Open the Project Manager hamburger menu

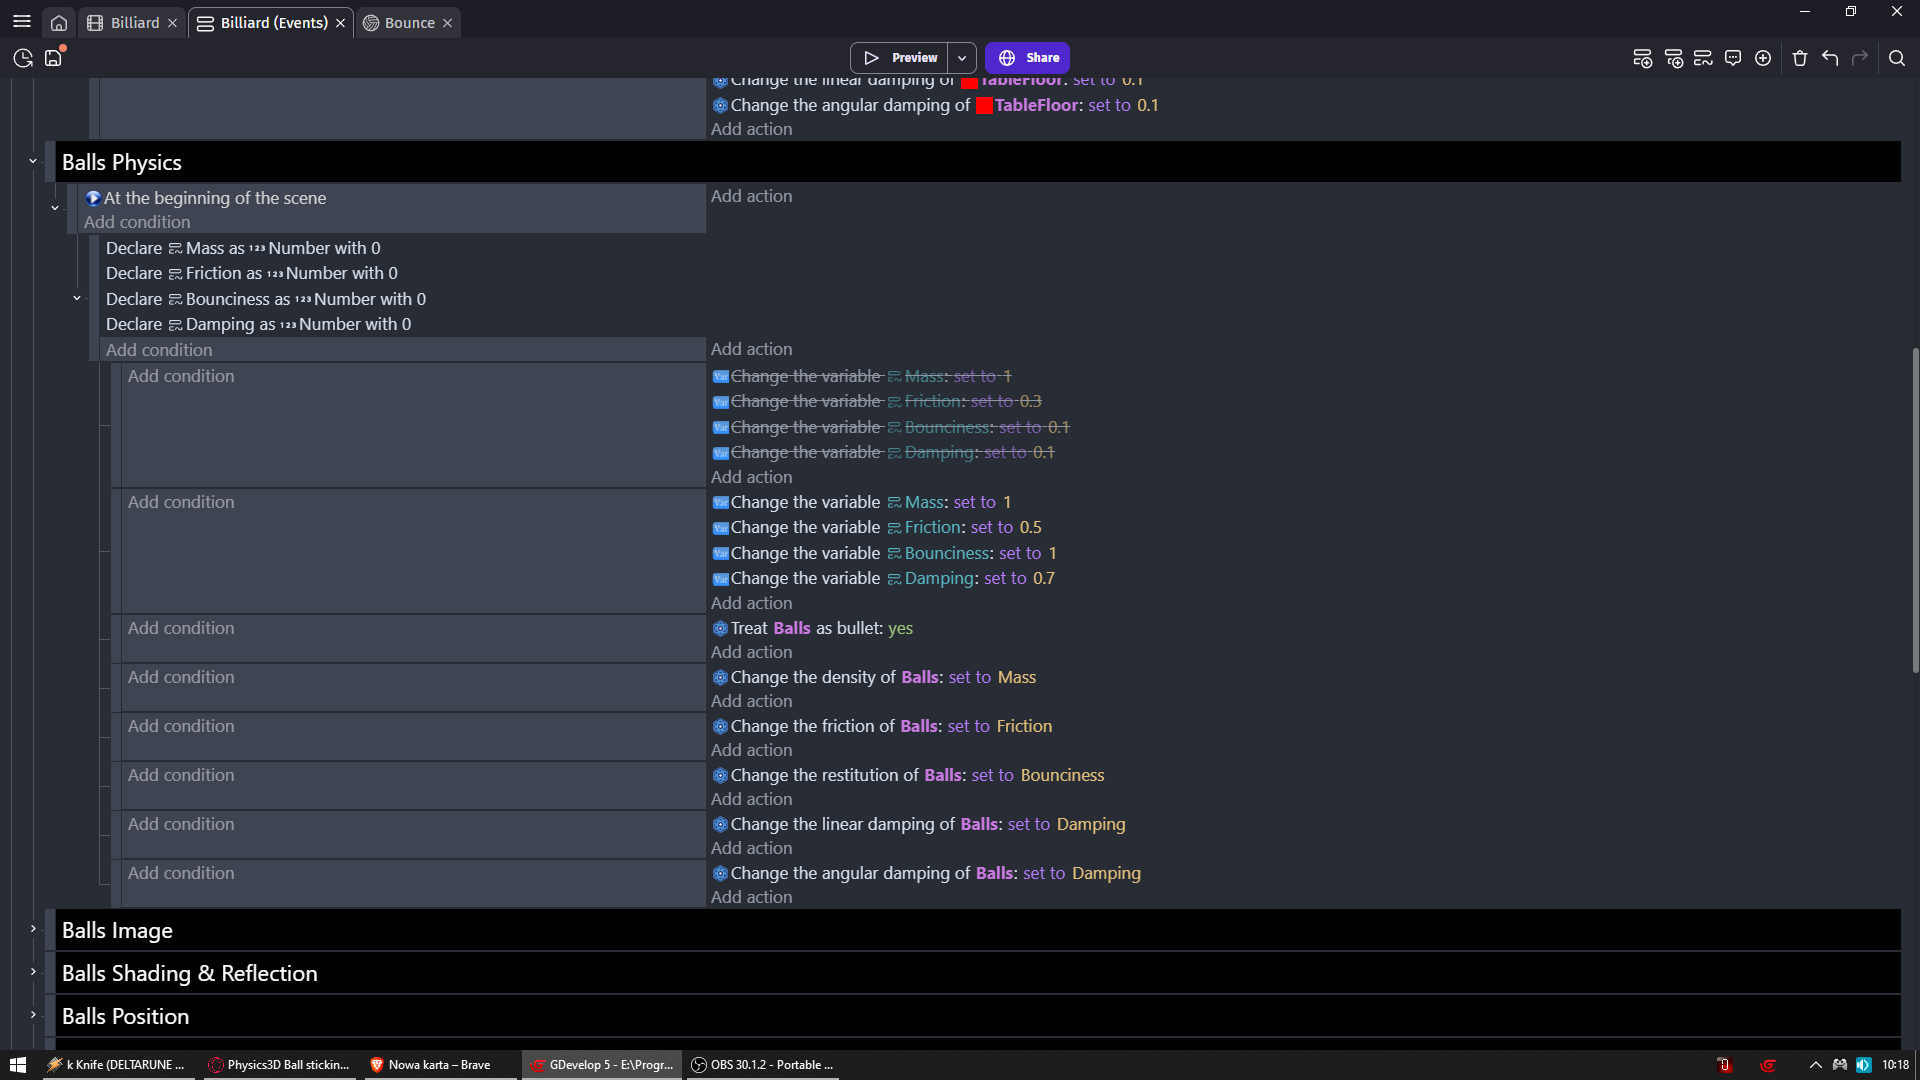pos(22,22)
